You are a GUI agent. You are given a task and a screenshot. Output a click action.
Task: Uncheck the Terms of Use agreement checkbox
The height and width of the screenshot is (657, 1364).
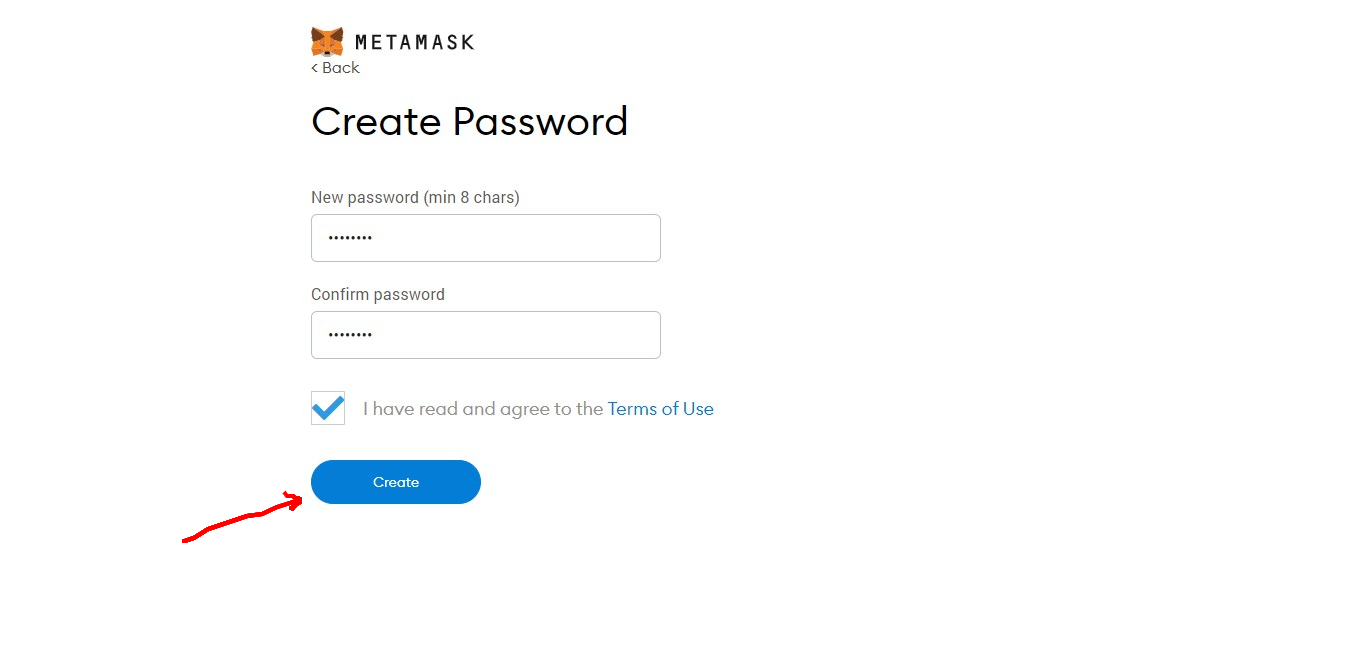click(x=328, y=408)
